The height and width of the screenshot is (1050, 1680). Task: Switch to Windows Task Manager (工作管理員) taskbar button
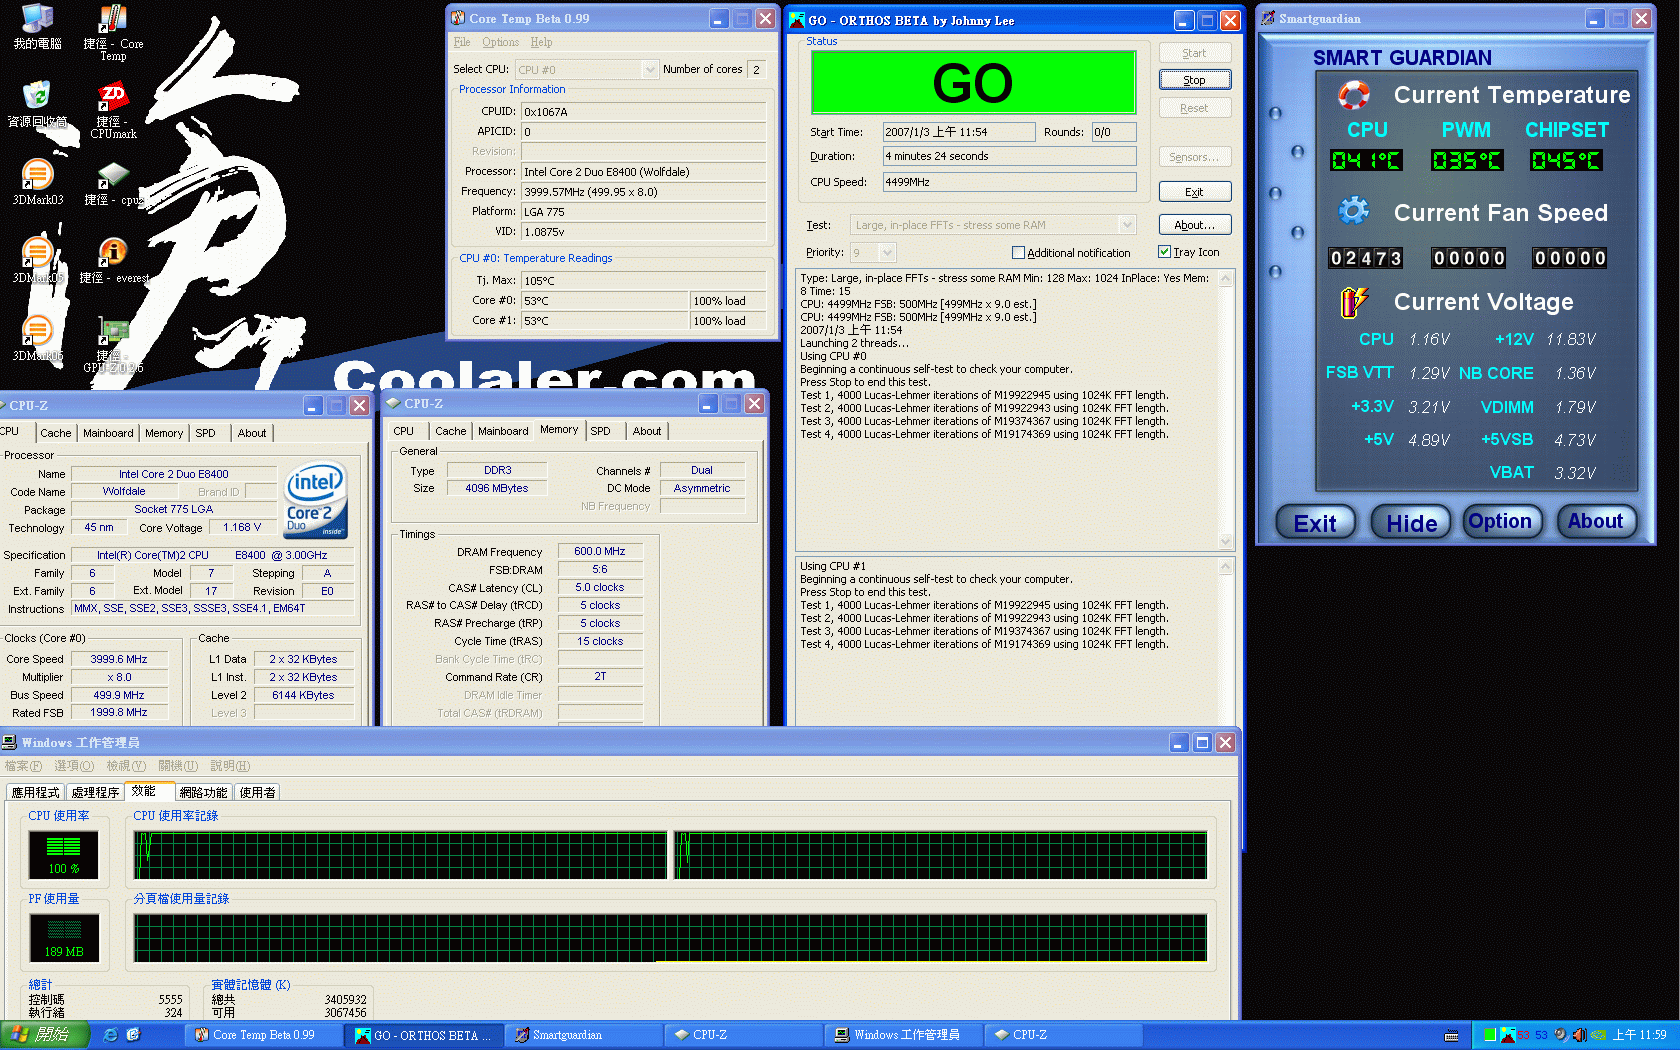click(905, 1035)
